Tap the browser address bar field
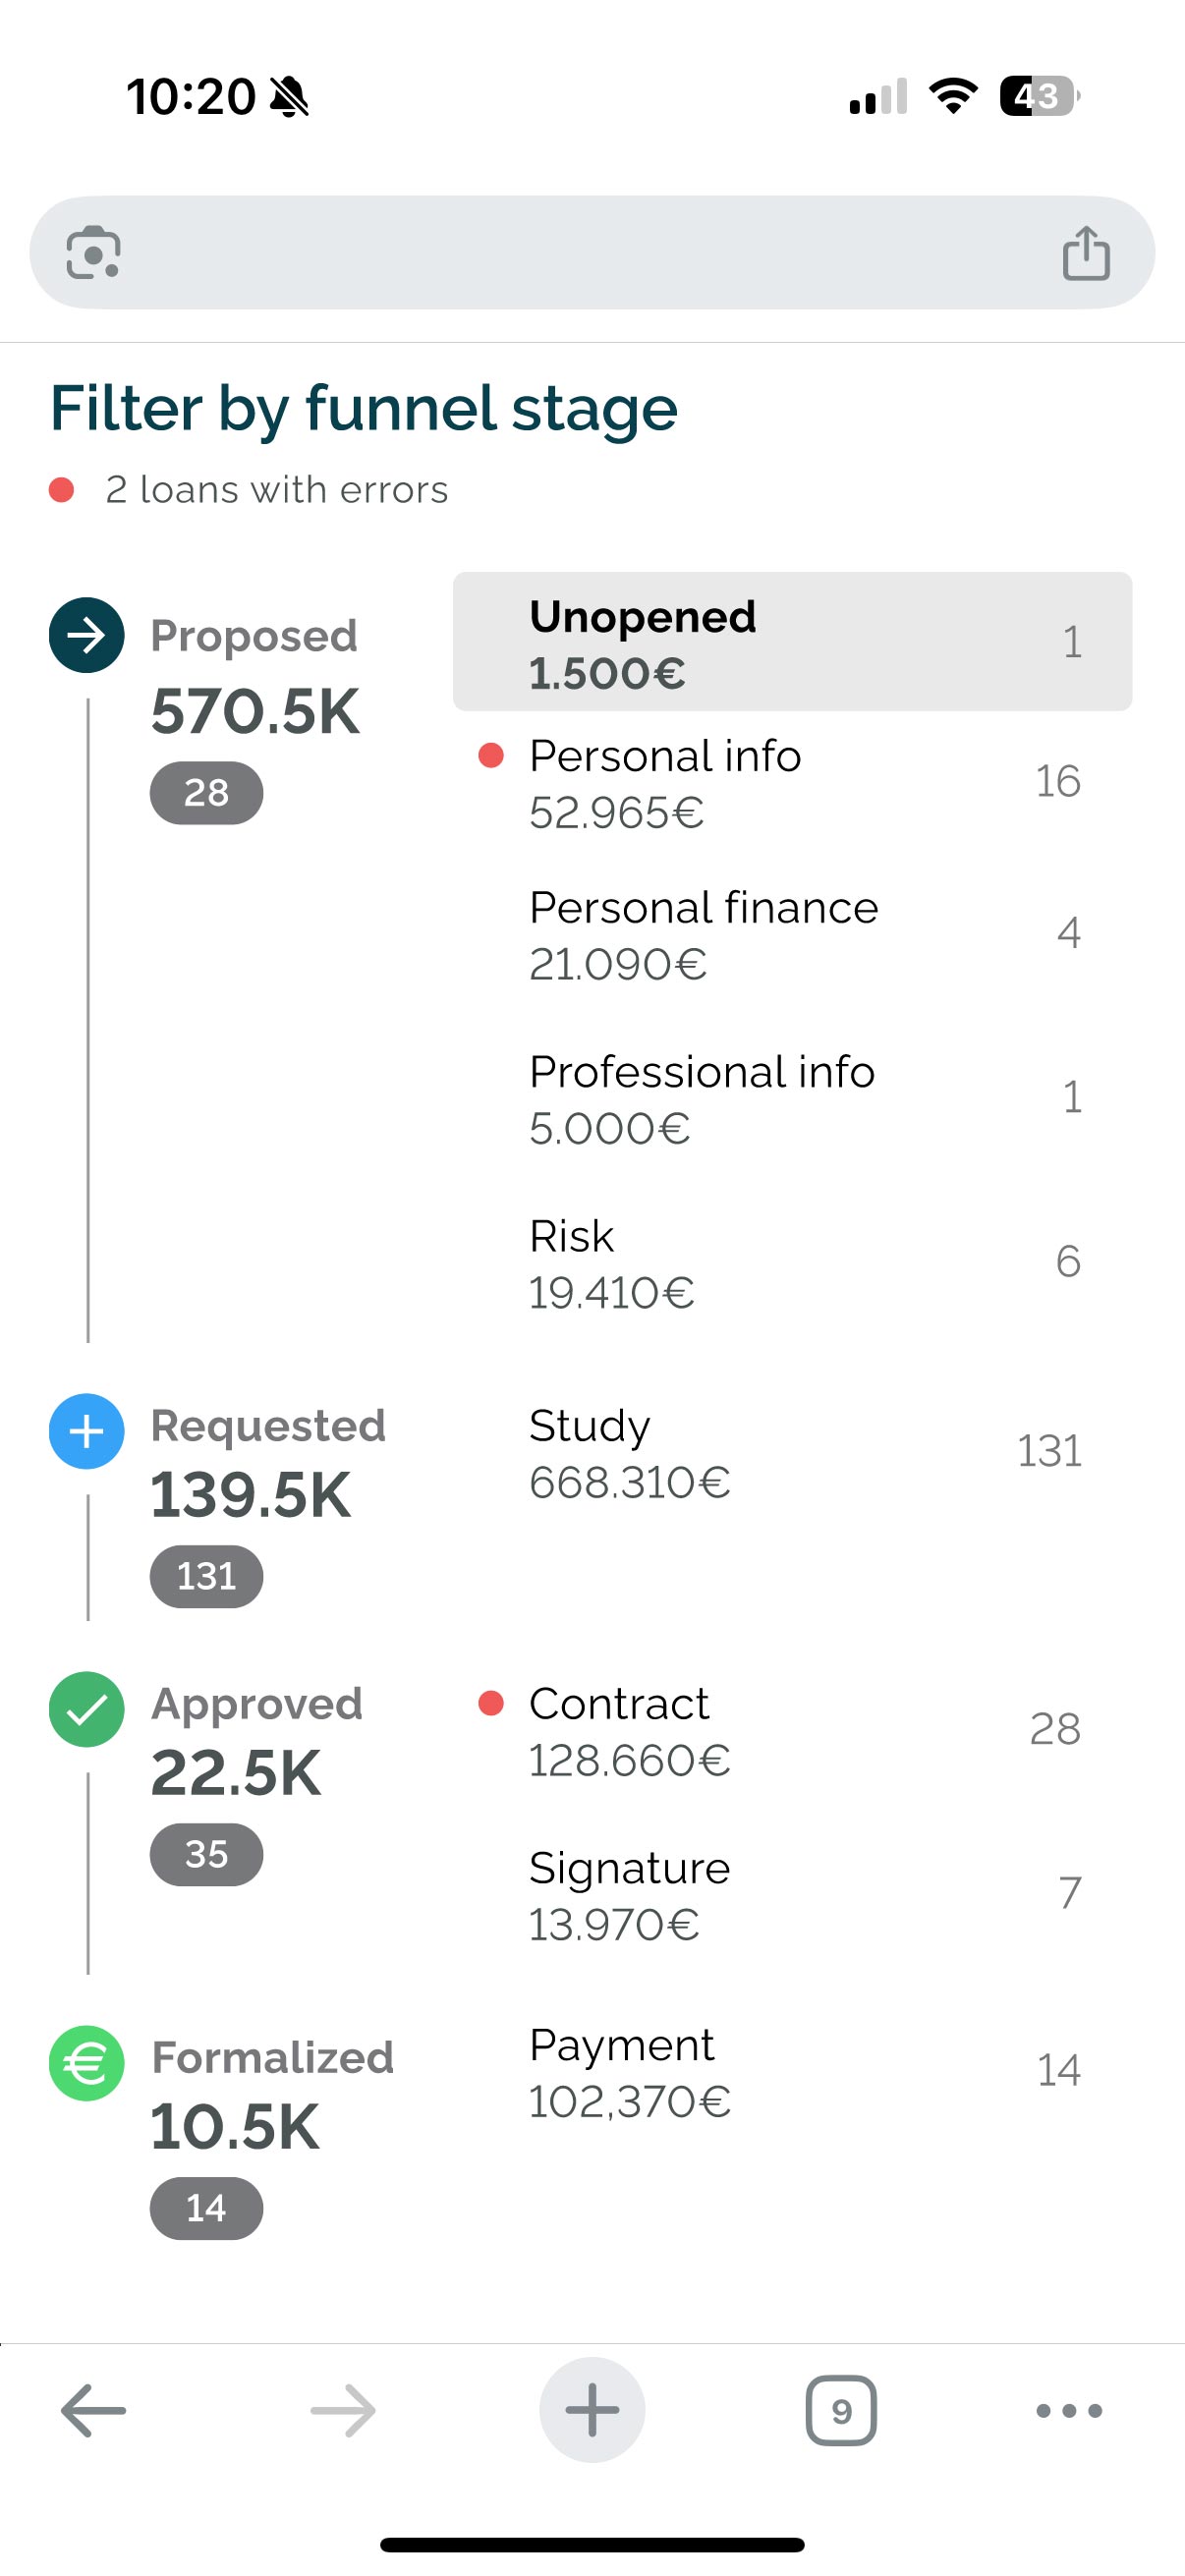This screenshot has height=2576, width=1185. pos(592,252)
